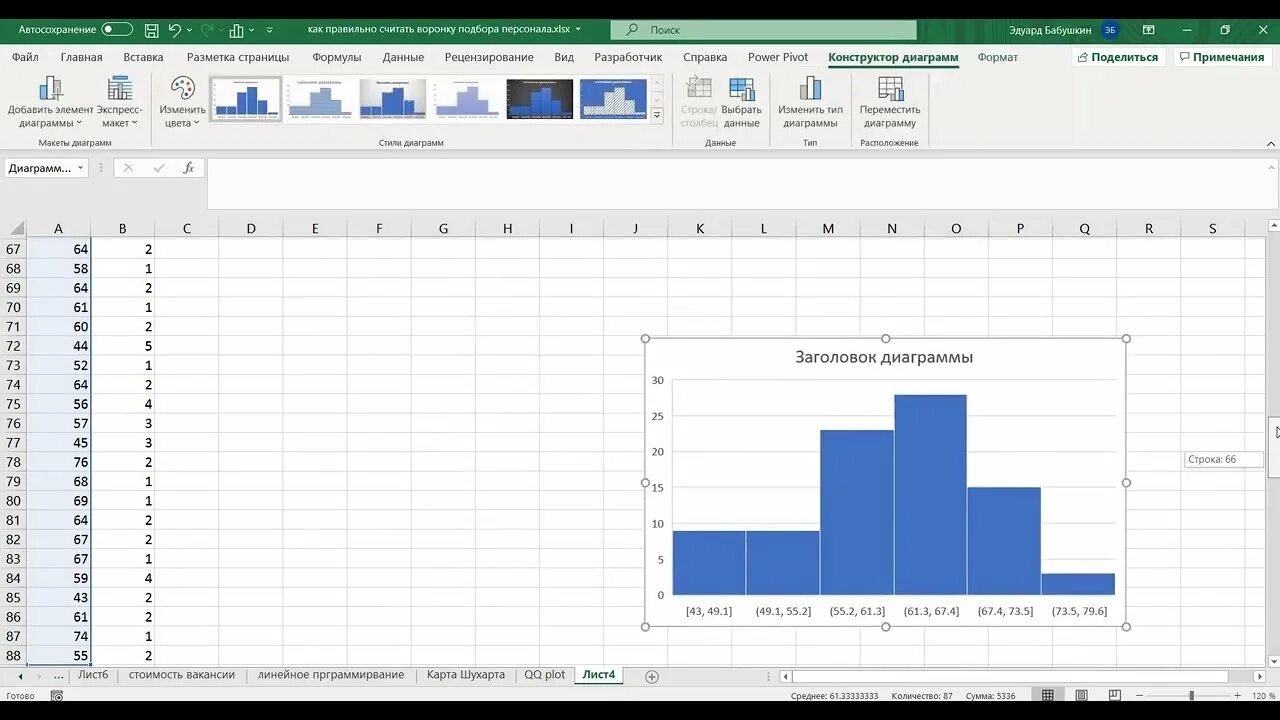Screen dimensions: 1280x720
Task: Click into the formula bar
Action: tap(740, 182)
